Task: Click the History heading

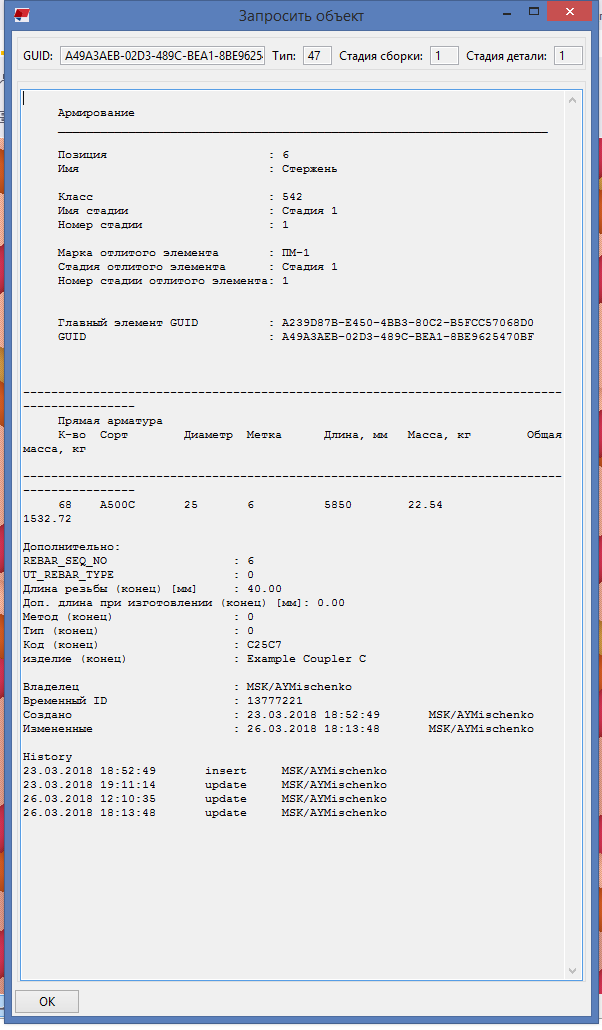Action: click(x=47, y=757)
